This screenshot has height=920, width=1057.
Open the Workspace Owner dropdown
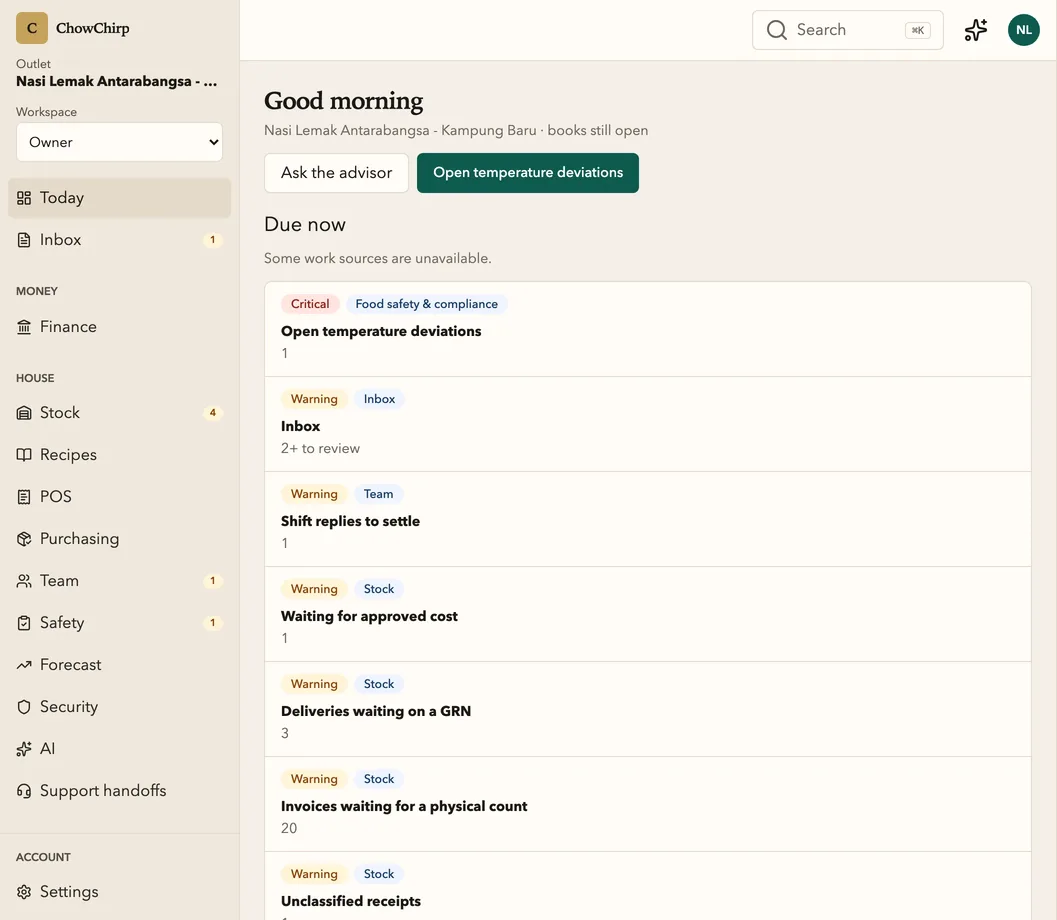pos(119,142)
